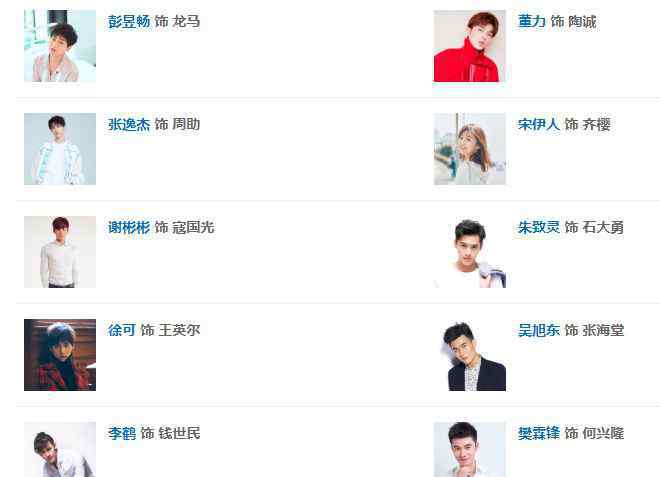
Task: Open the 宋伊人 actor link
Action: [x=539, y=124]
